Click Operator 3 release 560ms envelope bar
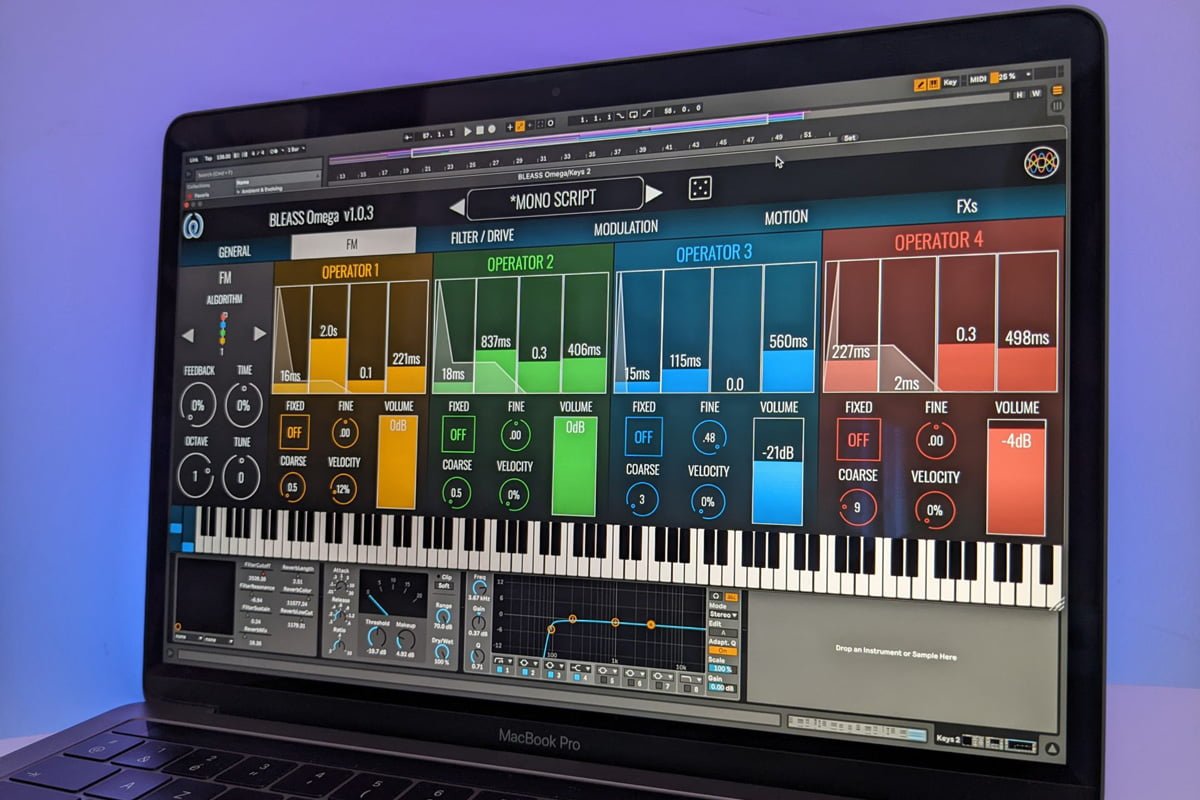The width and height of the screenshot is (1200, 800). [789, 327]
